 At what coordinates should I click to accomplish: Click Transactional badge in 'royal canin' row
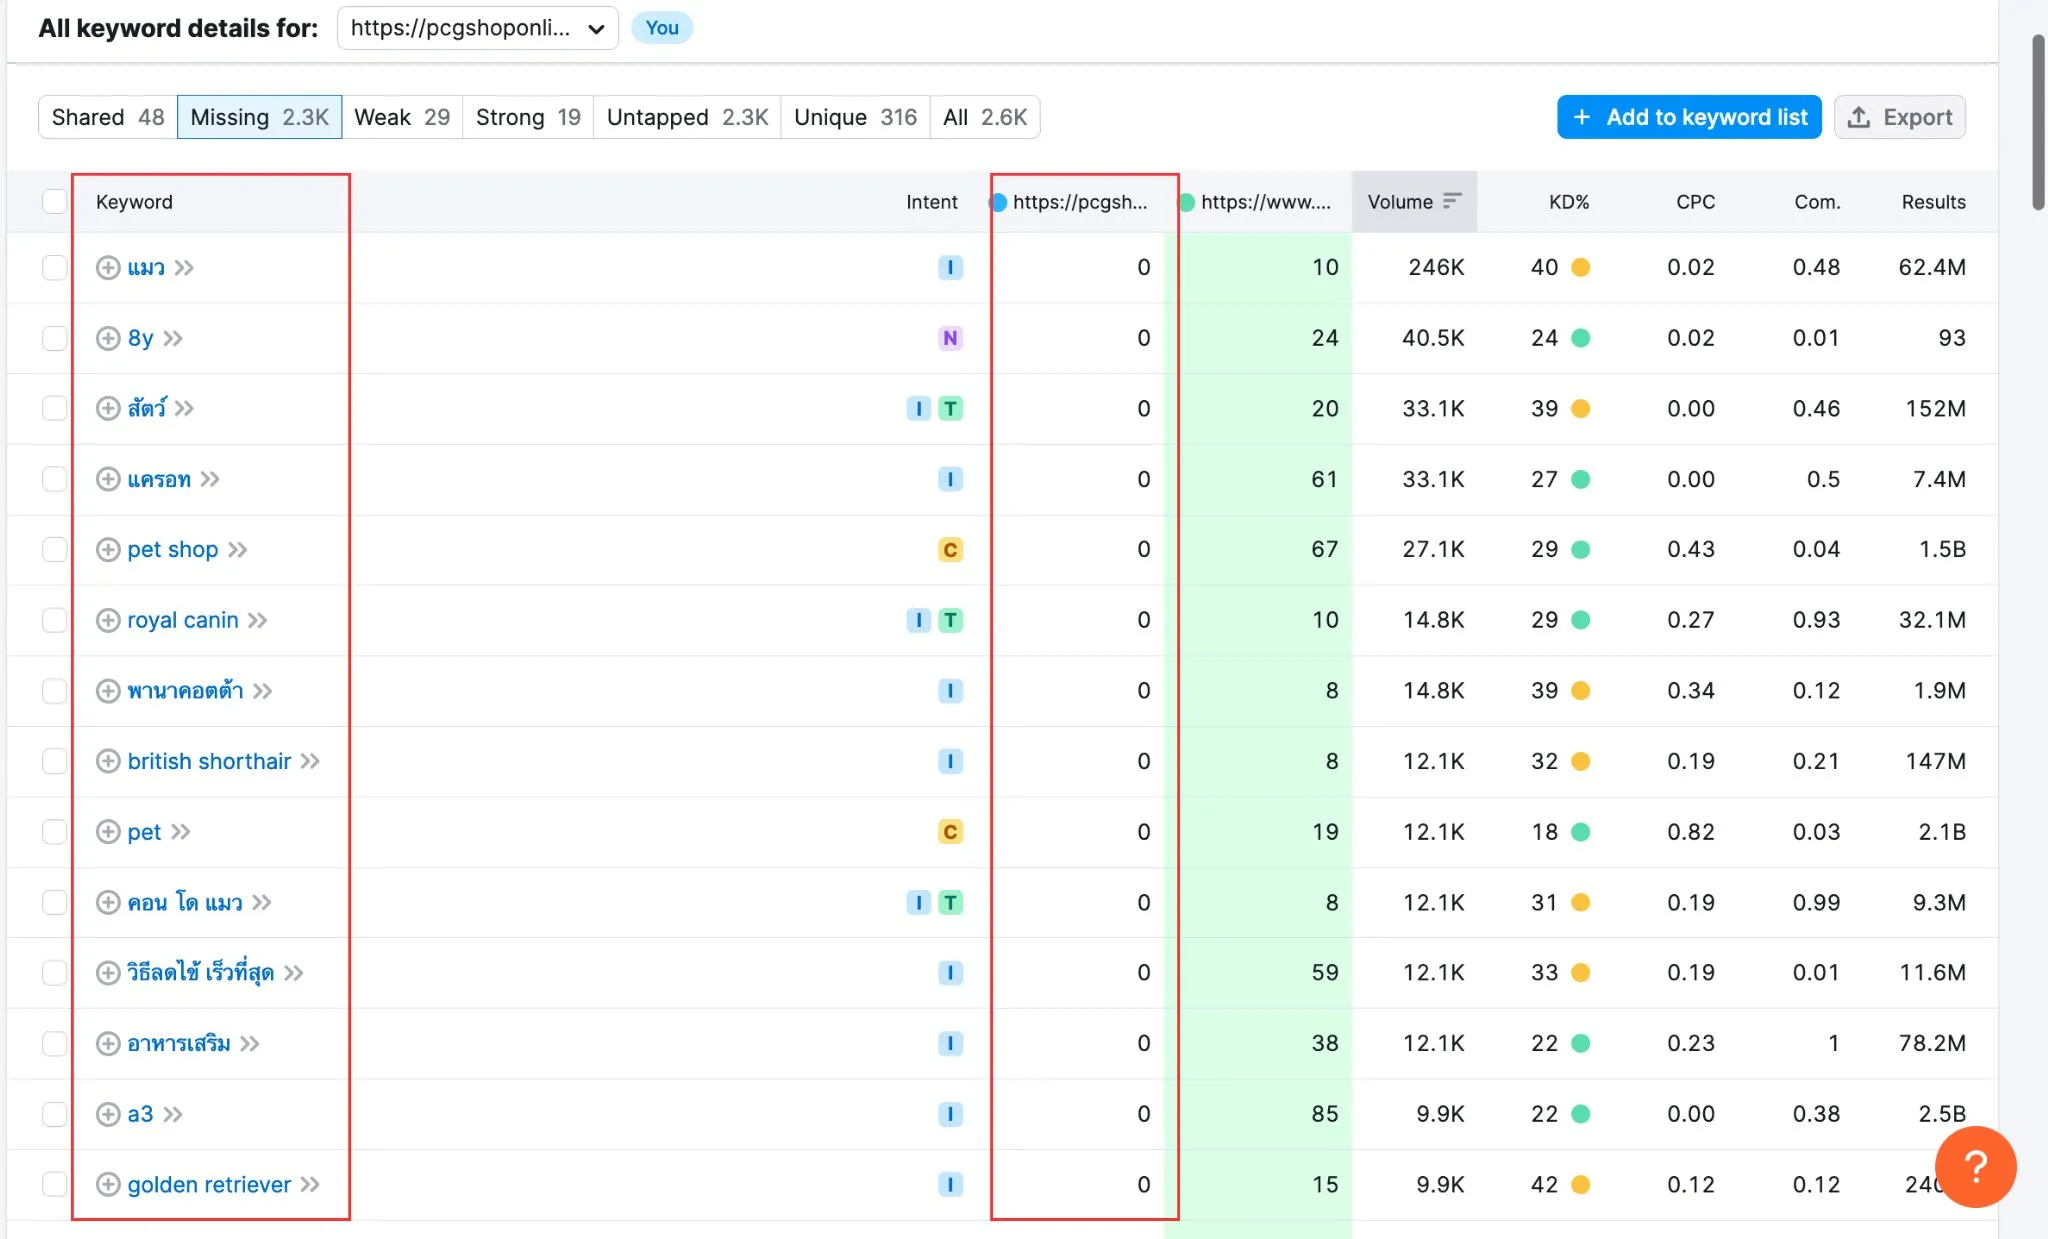[x=950, y=620]
